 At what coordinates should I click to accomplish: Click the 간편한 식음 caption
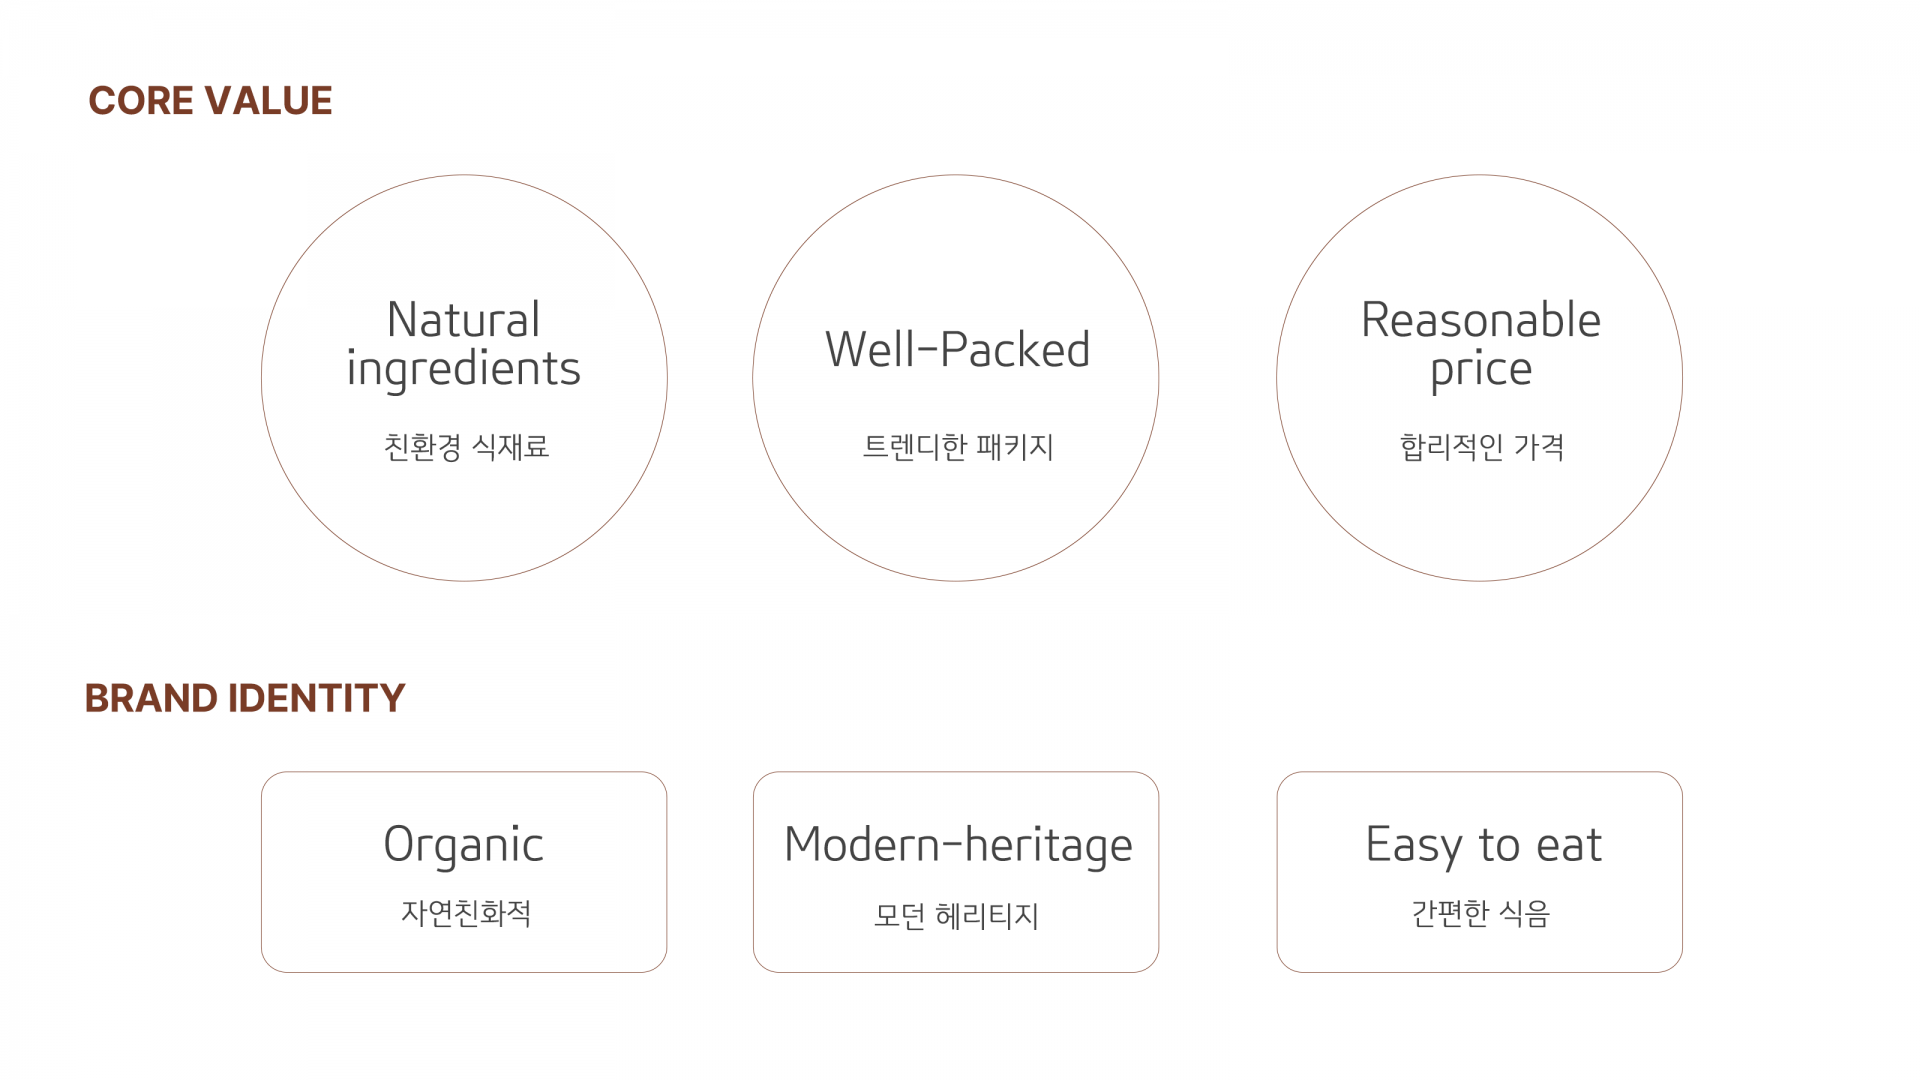pyautogui.click(x=1481, y=913)
